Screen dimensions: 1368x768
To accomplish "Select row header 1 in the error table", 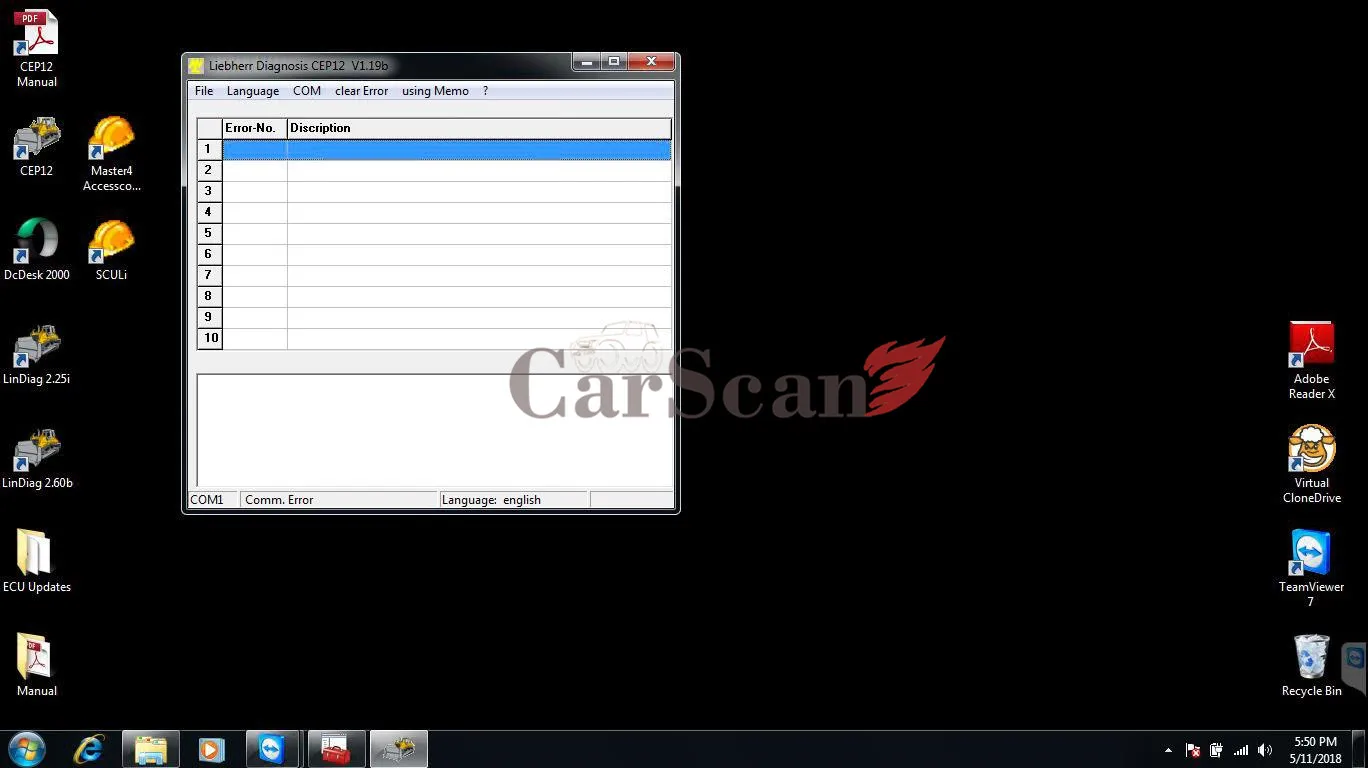I will pyautogui.click(x=209, y=149).
